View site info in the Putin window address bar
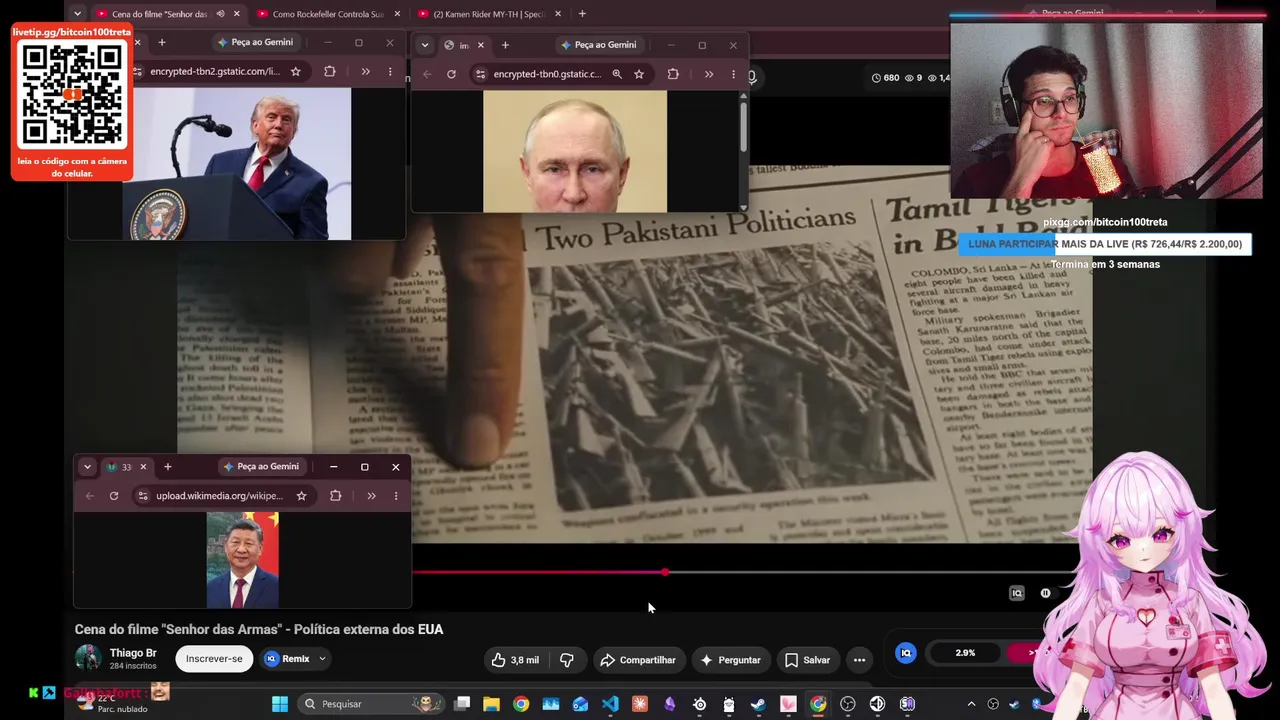This screenshot has height=720, width=1280. coord(481,74)
